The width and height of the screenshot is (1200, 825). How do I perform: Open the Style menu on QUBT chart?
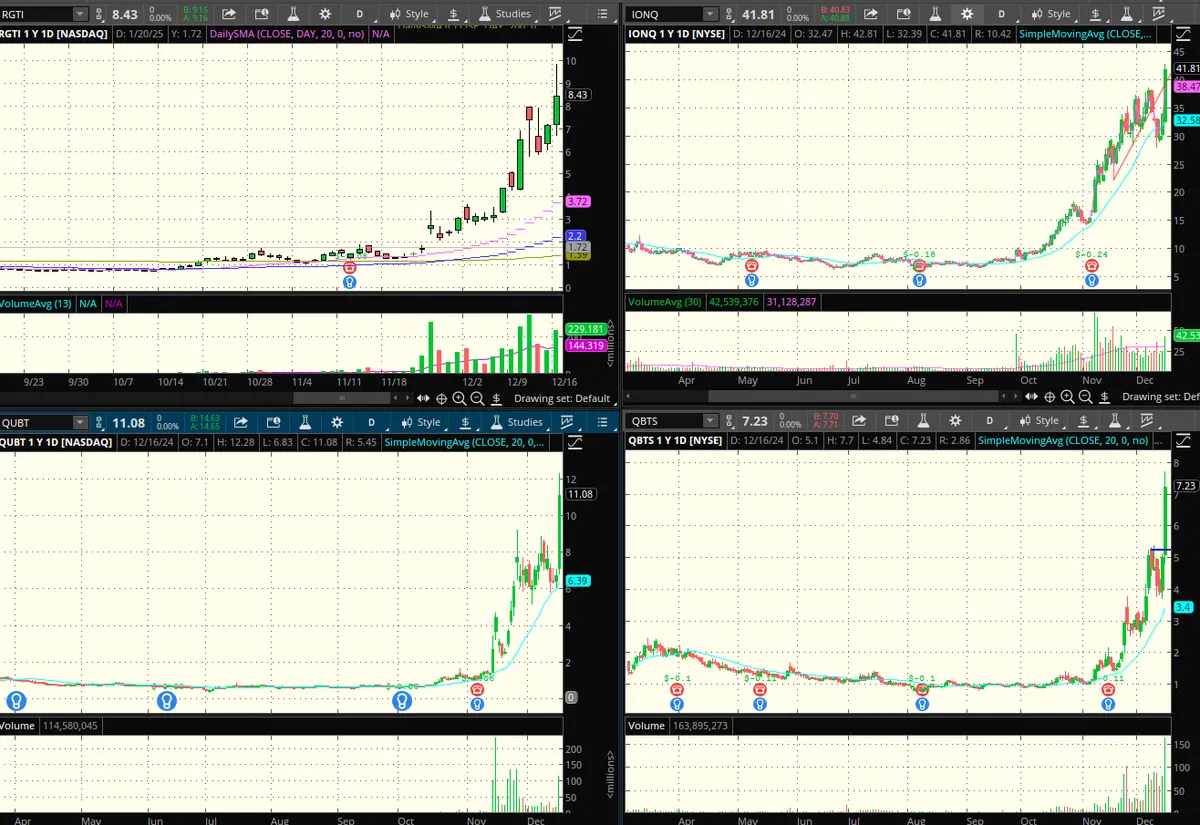[x=420, y=422]
